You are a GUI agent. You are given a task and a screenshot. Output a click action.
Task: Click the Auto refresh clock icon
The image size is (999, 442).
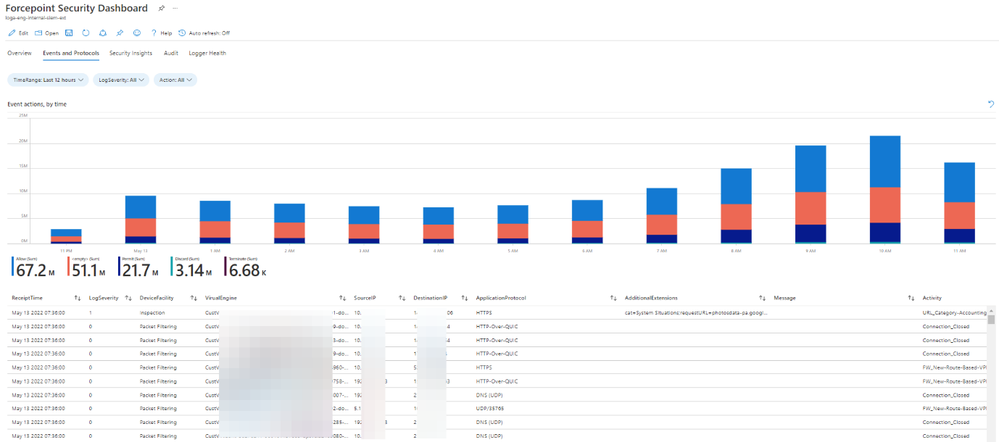[182, 32]
